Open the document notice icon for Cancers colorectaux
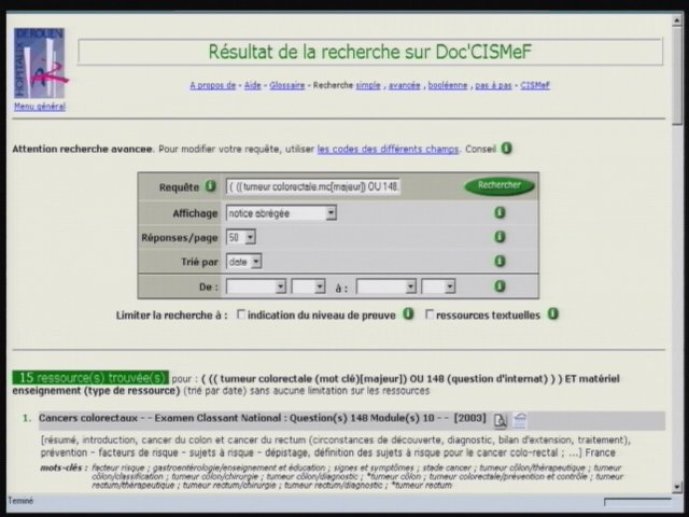 (x=500, y=420)
